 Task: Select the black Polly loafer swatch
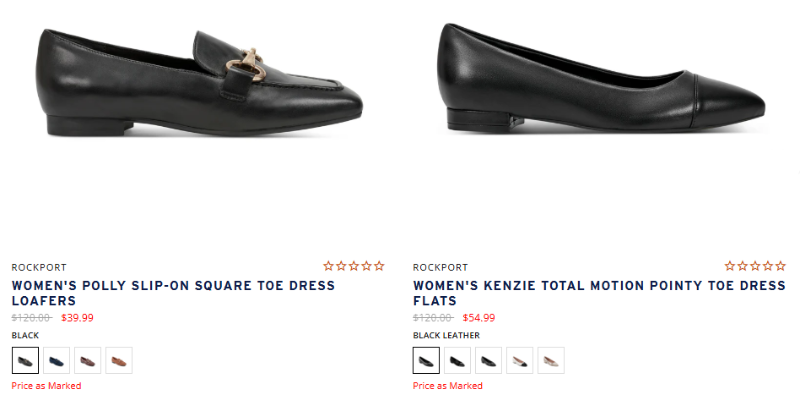tap(26, 360)
